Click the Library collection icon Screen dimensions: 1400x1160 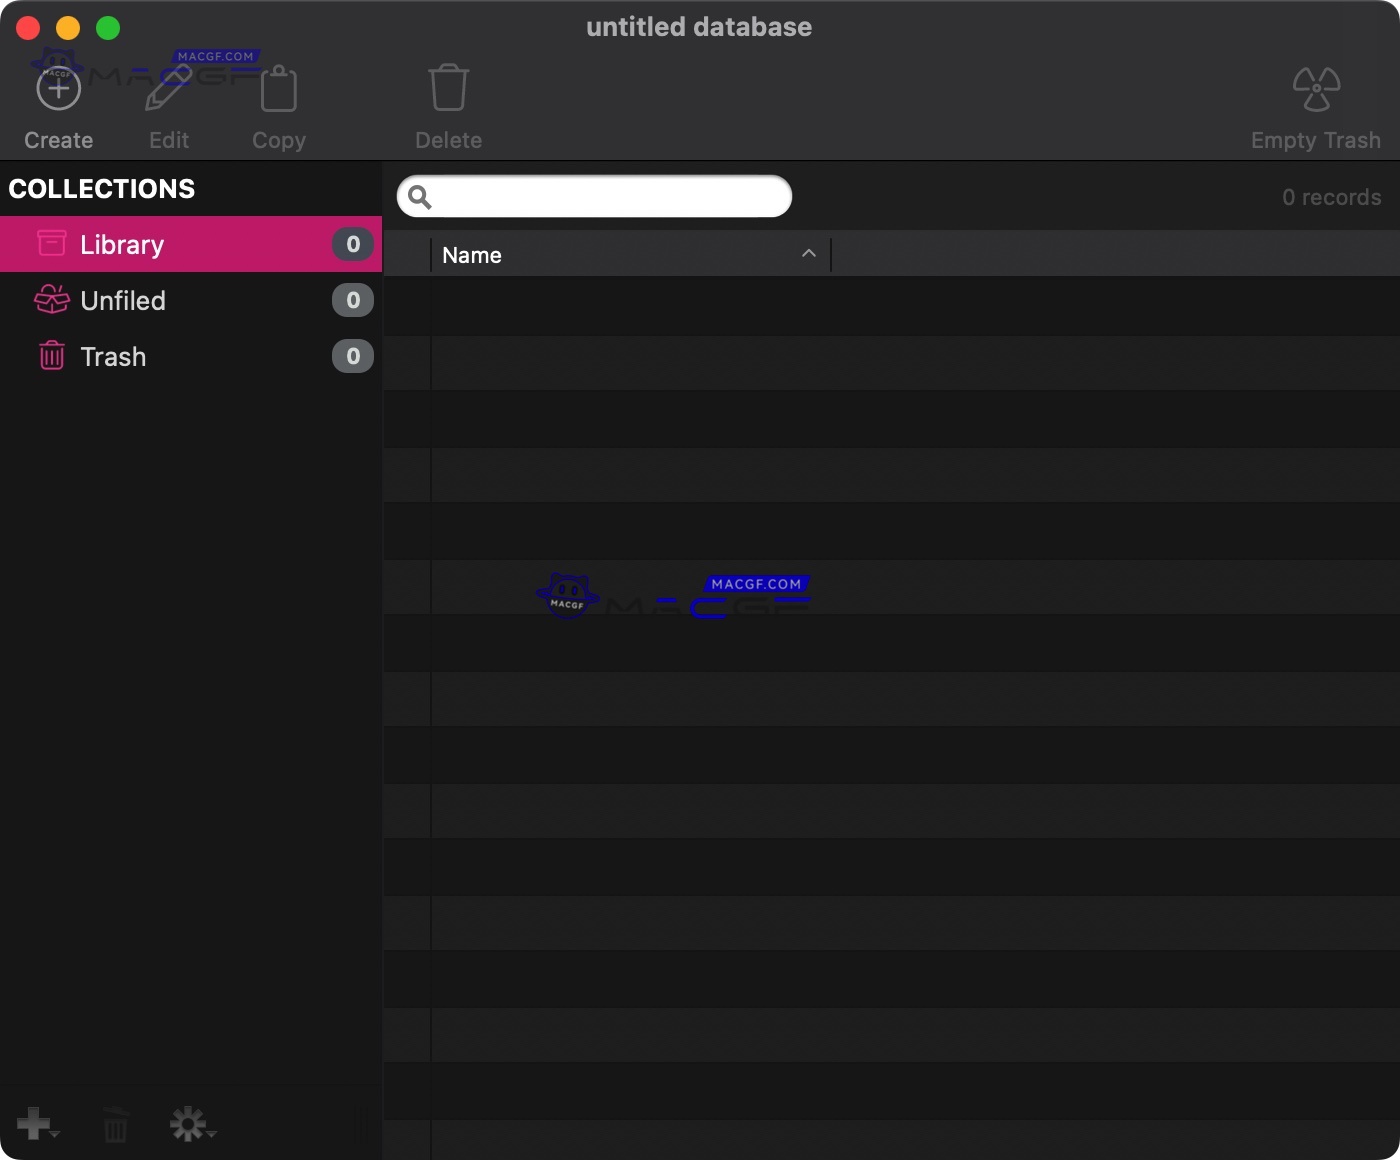click(x=51, y=243)
